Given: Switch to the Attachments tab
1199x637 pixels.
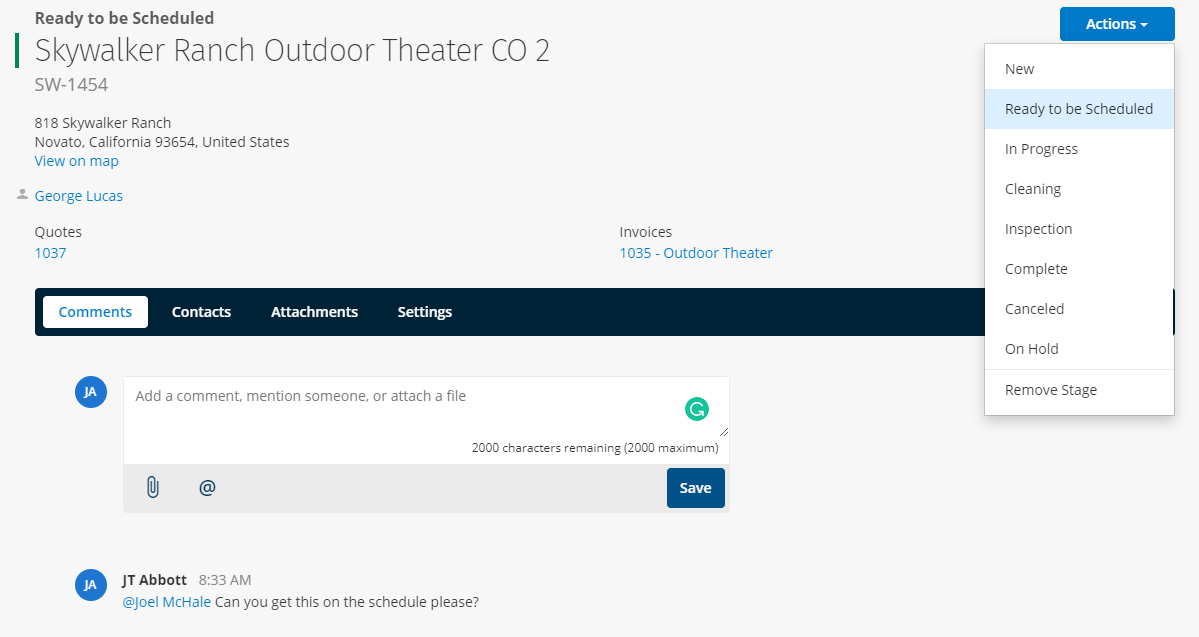Looking at the screenshot, I should (x=314, y=312).
